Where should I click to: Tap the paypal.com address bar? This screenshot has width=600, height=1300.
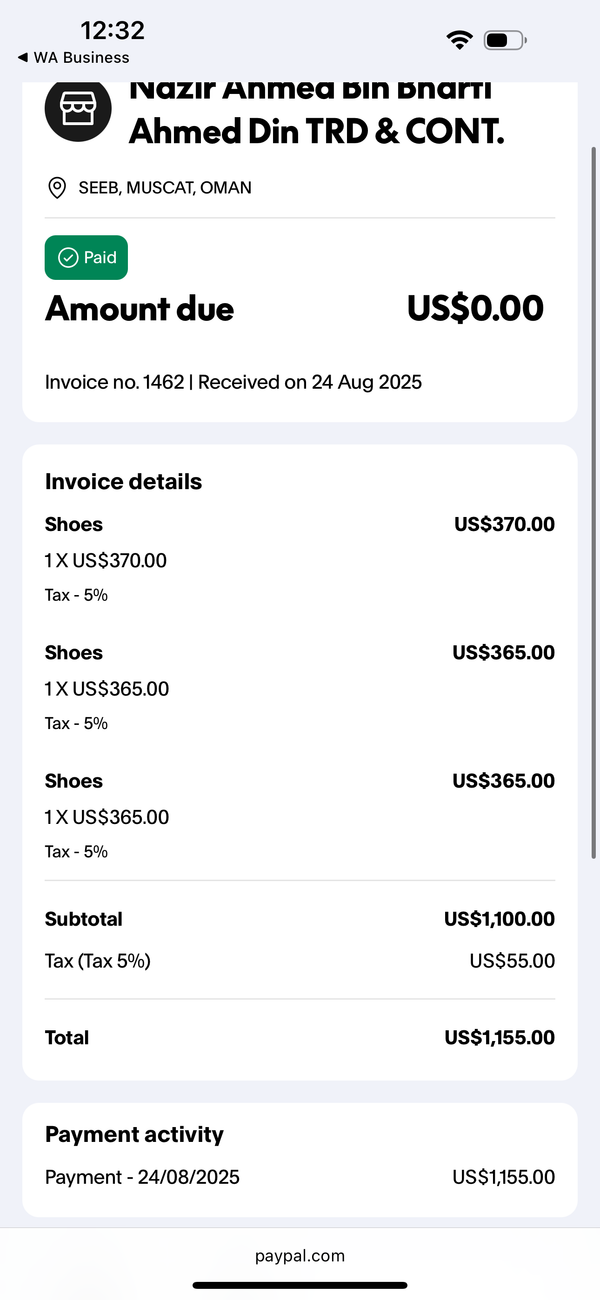(300, 1256)
